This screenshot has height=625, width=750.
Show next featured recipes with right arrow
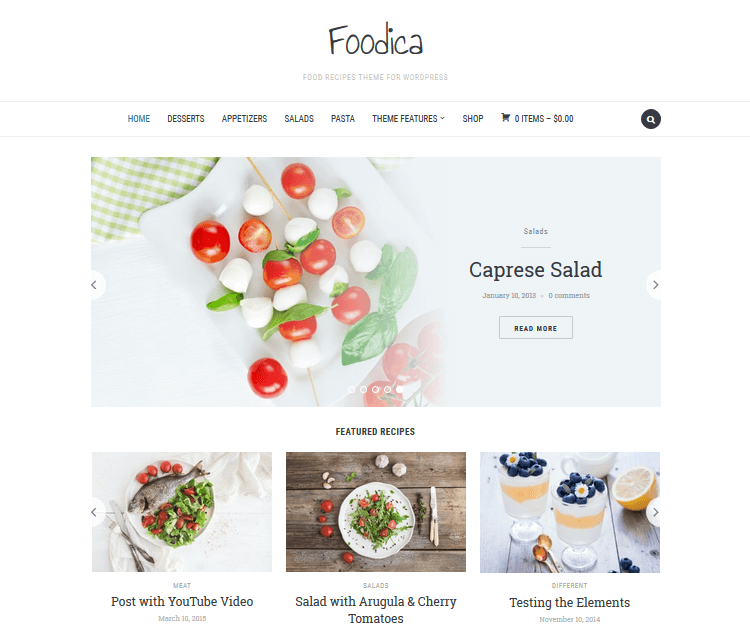654,512
